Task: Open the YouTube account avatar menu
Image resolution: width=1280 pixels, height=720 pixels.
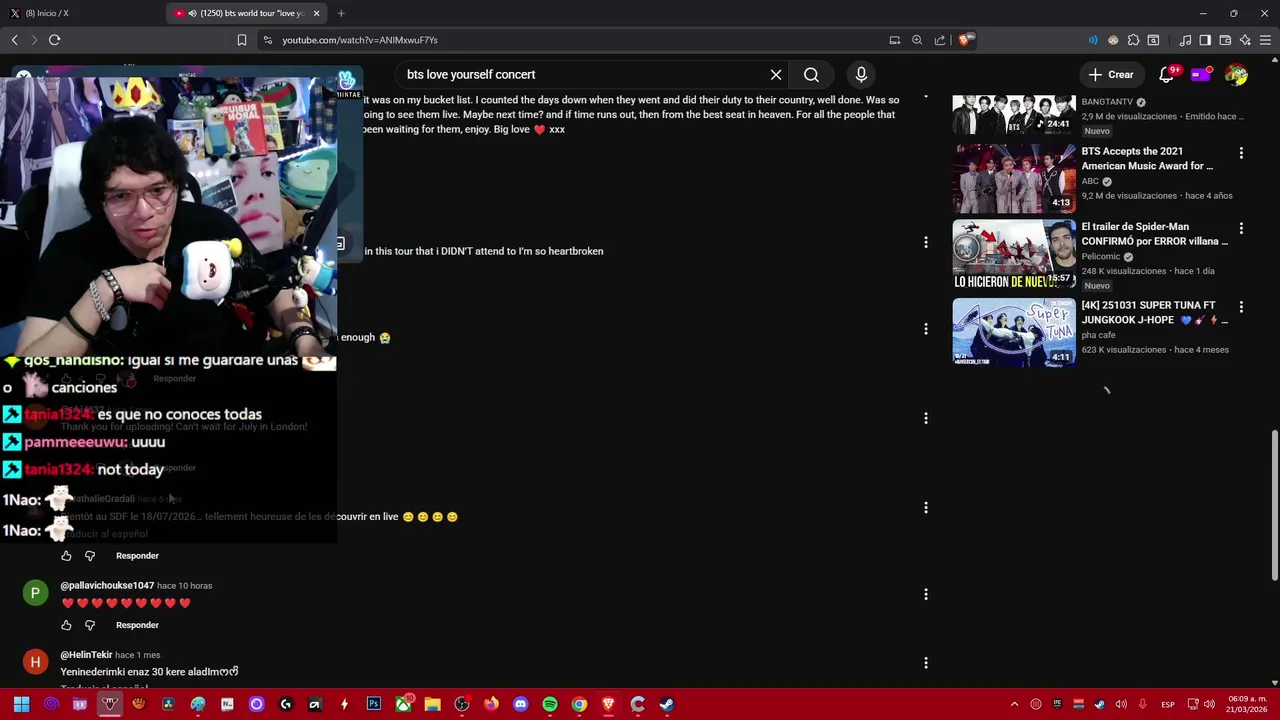Action: pyautogui.click(x=1237, y=75)
